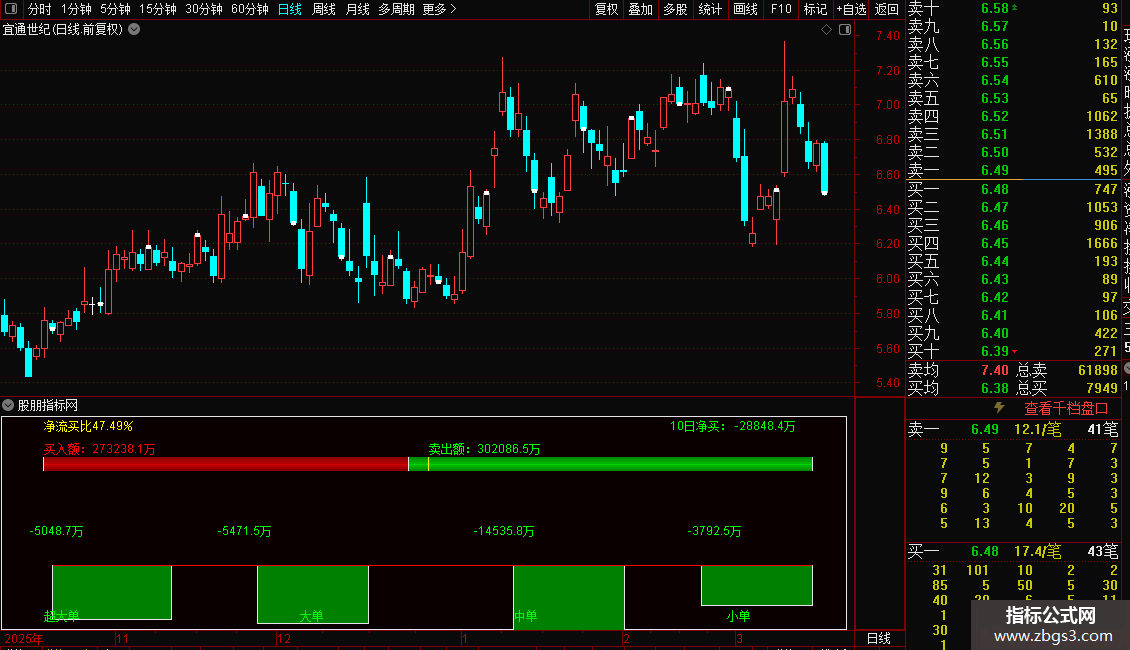The height and width of the screenshot is (650, 1130).
Task: Click 总买 value 7949
Action: coord(1102,388)
